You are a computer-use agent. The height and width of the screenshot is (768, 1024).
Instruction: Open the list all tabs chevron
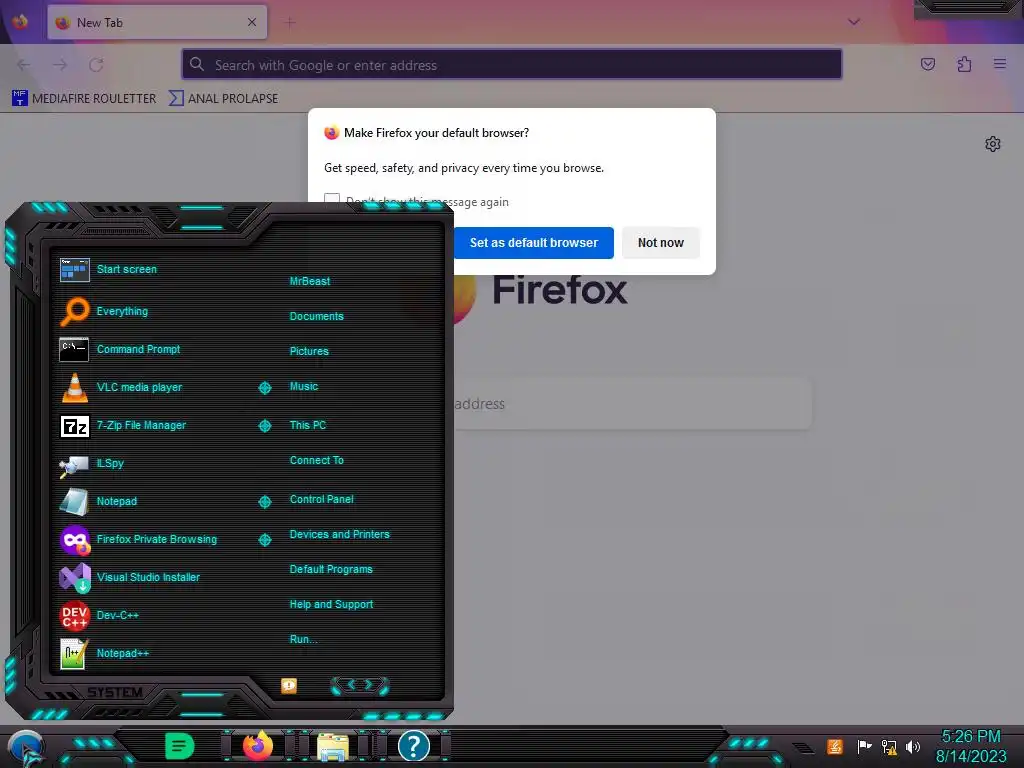click(x=854, y=22)
